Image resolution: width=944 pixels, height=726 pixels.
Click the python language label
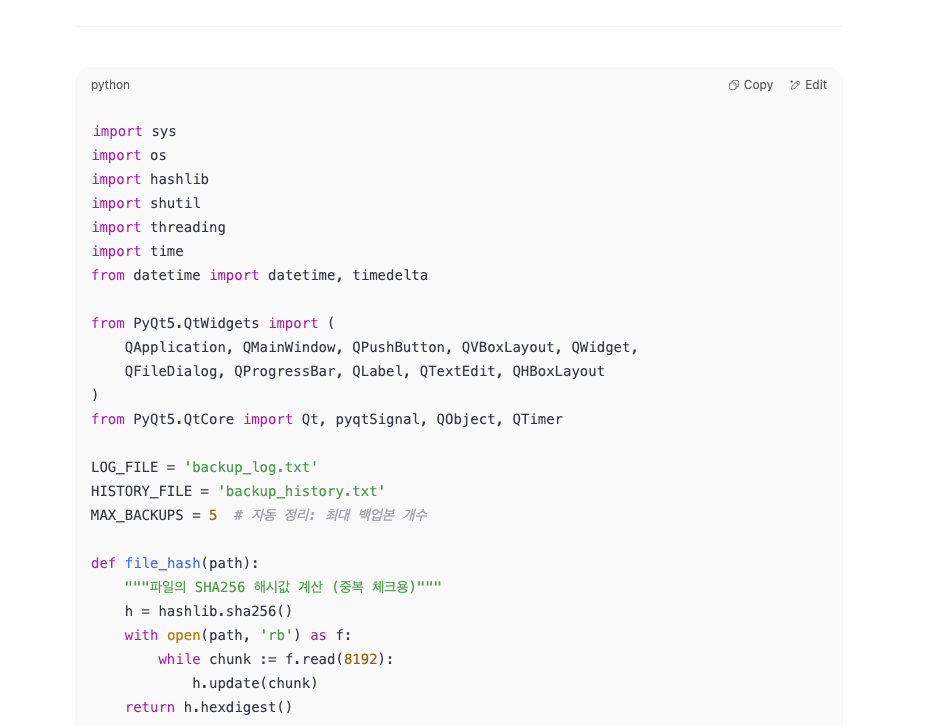tap(110, 85)
